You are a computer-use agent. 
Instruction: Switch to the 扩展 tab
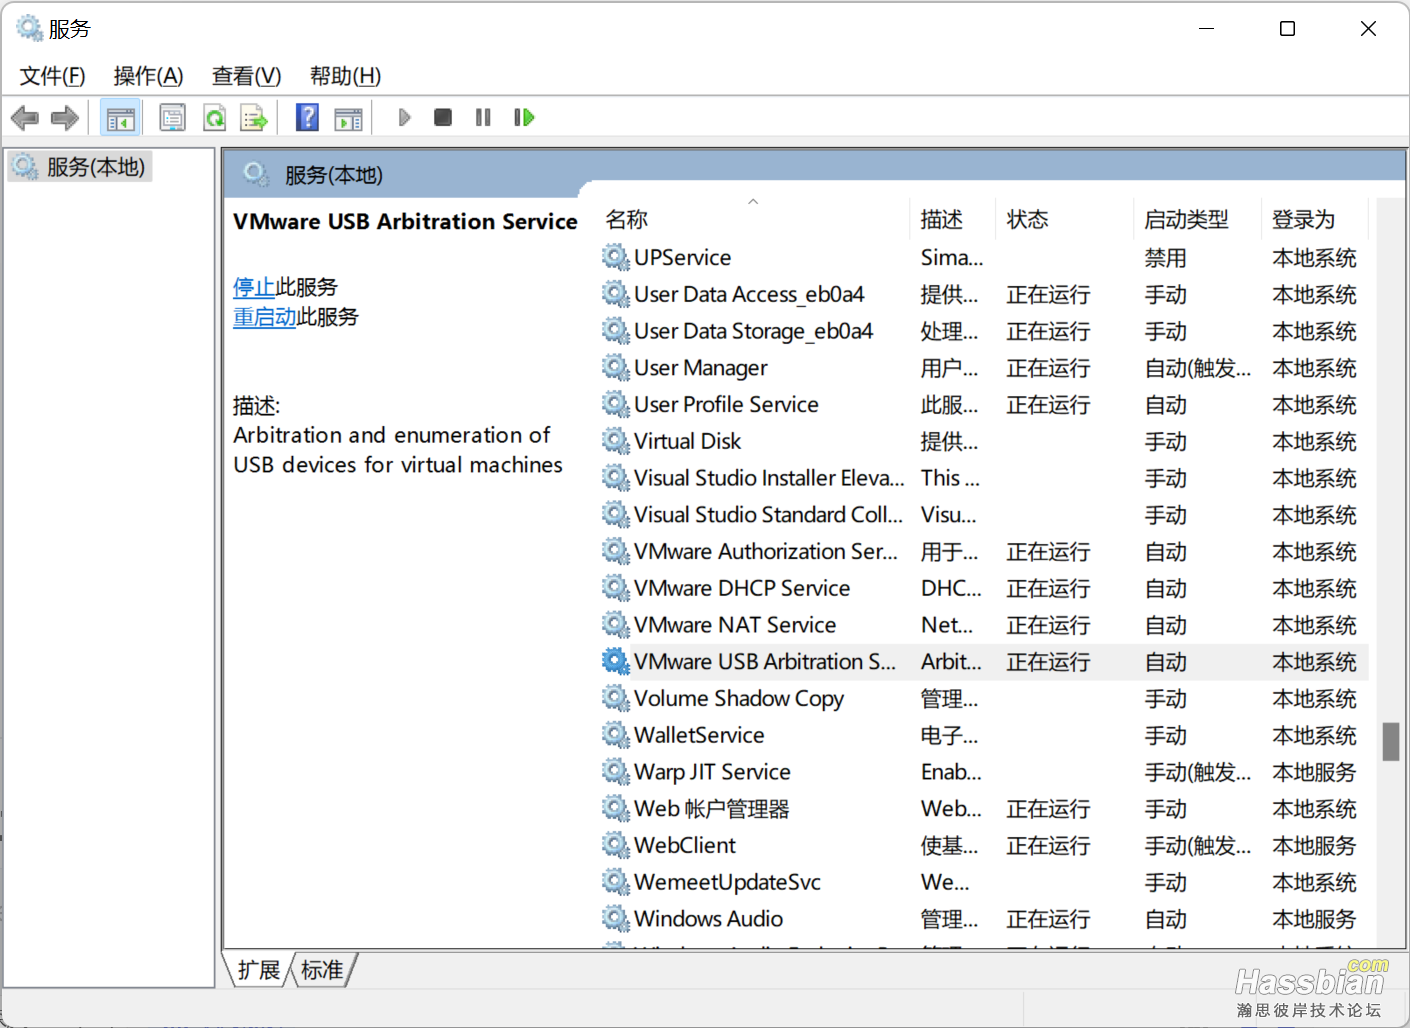(x=259, y=970)
